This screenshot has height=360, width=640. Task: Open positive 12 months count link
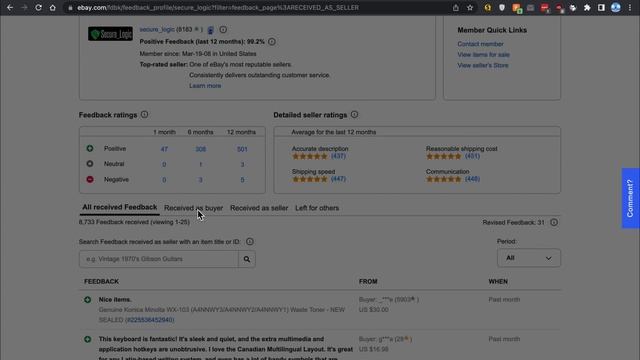[242, 149]
